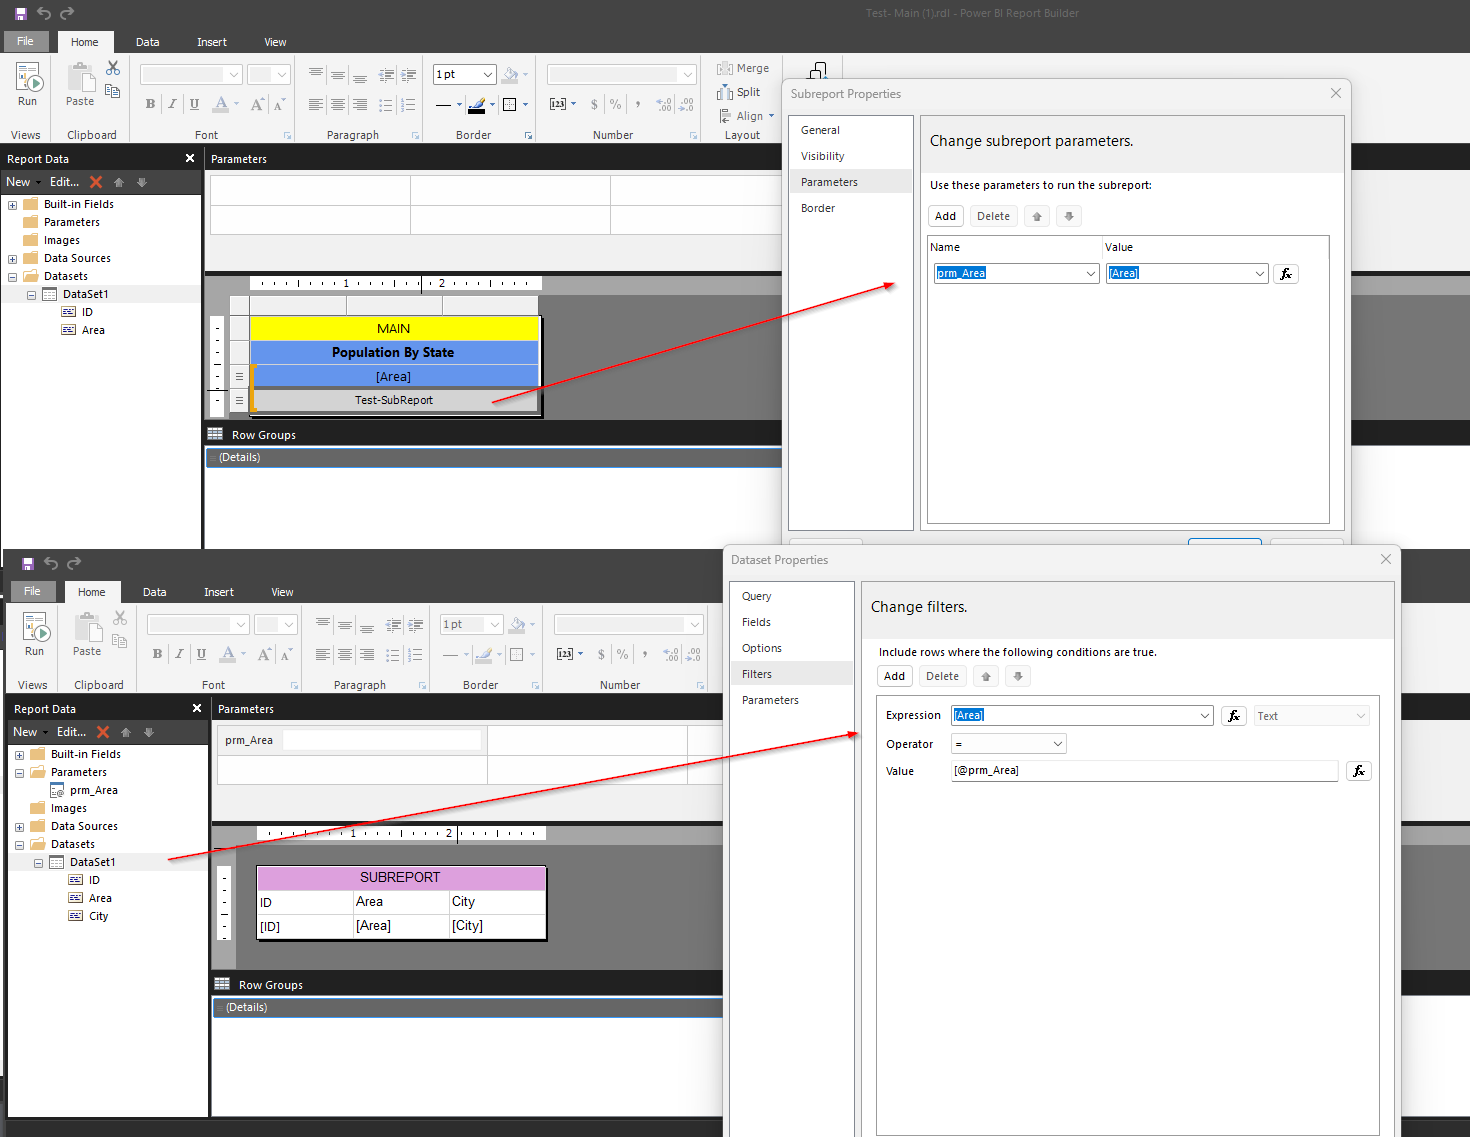
Task: Open expression editor beside [Area] value in Subreport Properties
Action: (x=1286, y=274)
